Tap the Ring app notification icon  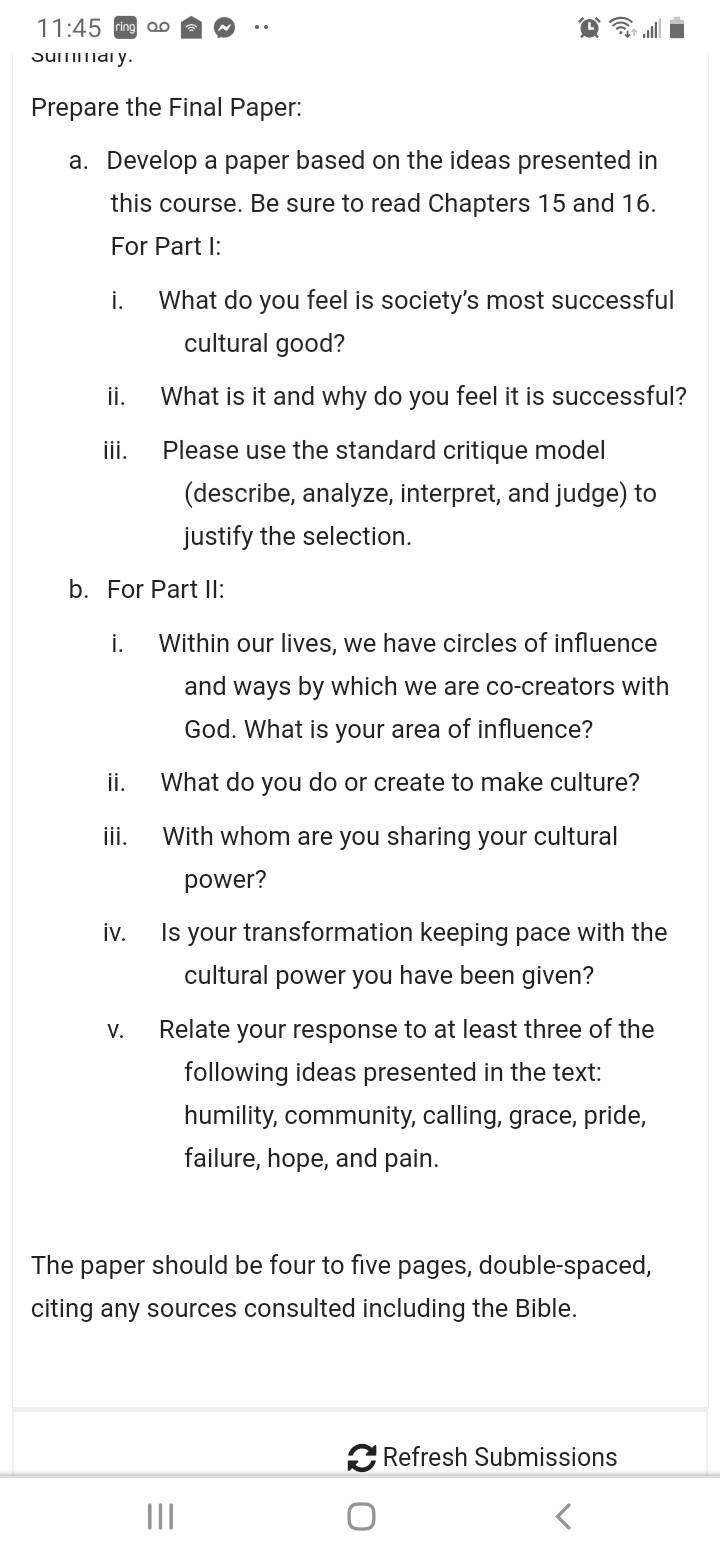(126, 28)
